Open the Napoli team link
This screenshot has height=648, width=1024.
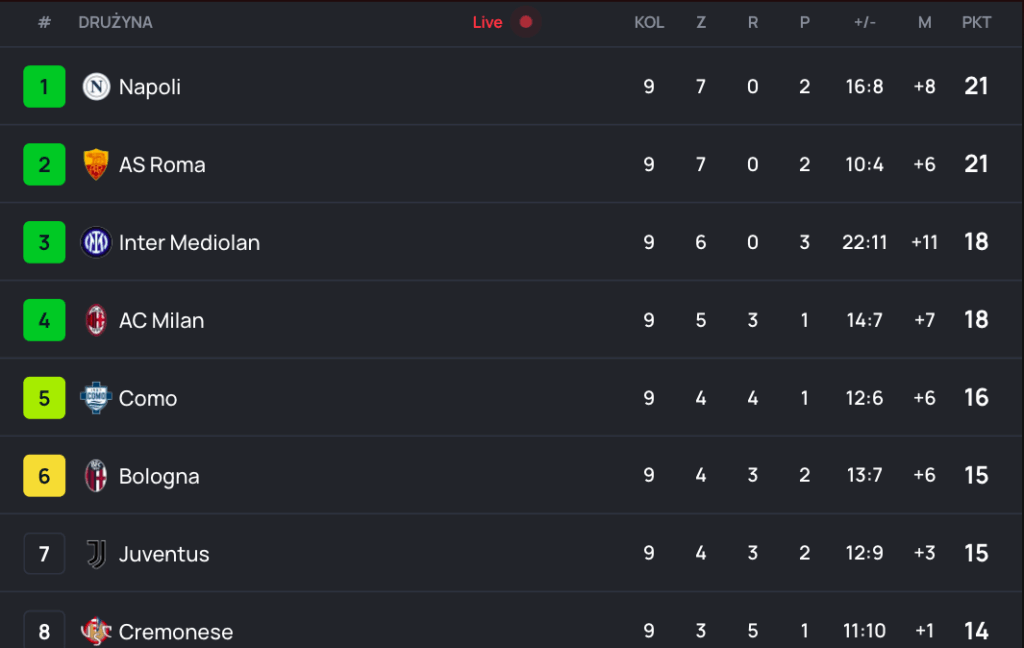coord(150,87)
